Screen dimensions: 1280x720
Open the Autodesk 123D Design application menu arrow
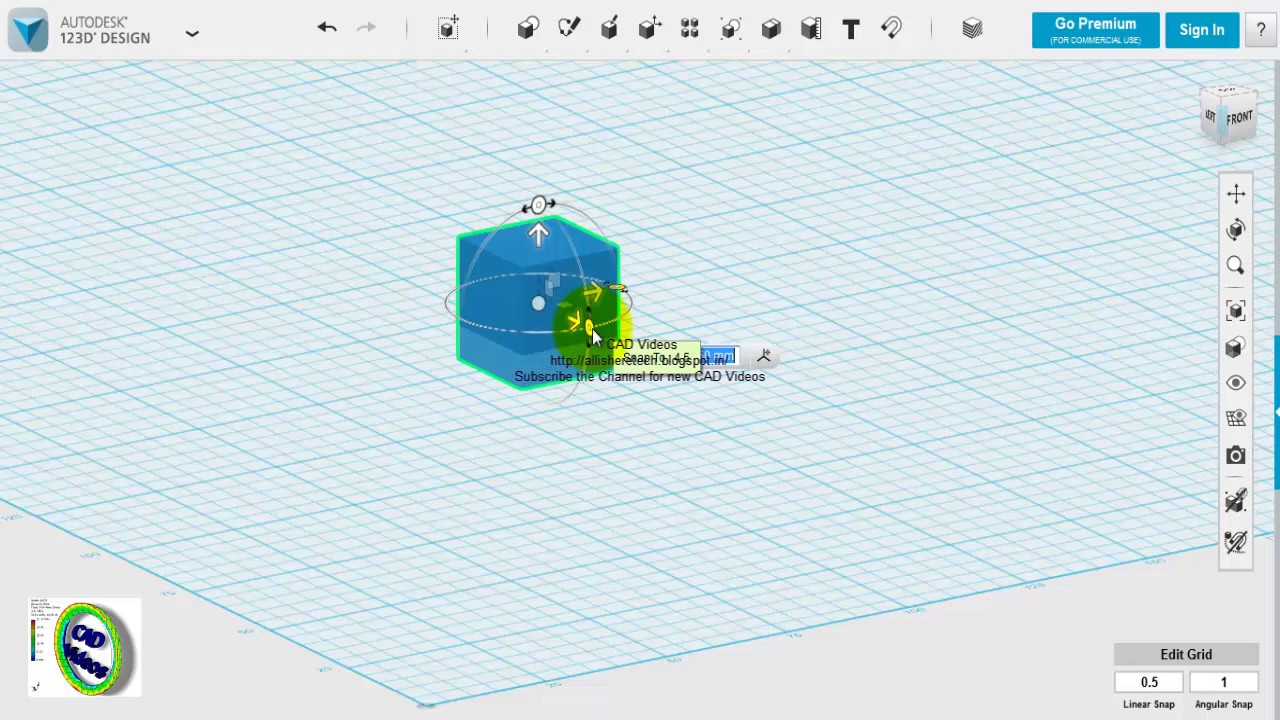(192, 33)
